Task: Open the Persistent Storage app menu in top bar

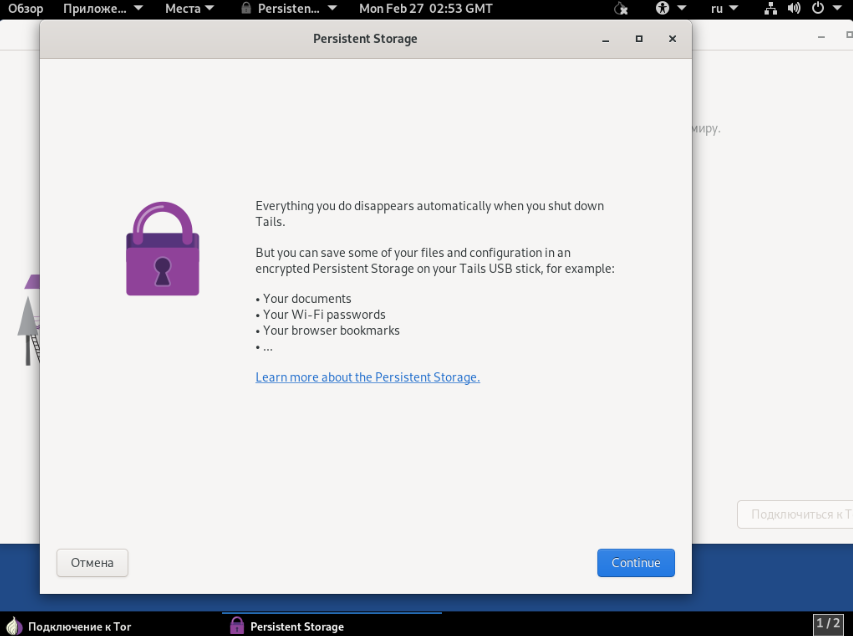Action: coord(288,9)
